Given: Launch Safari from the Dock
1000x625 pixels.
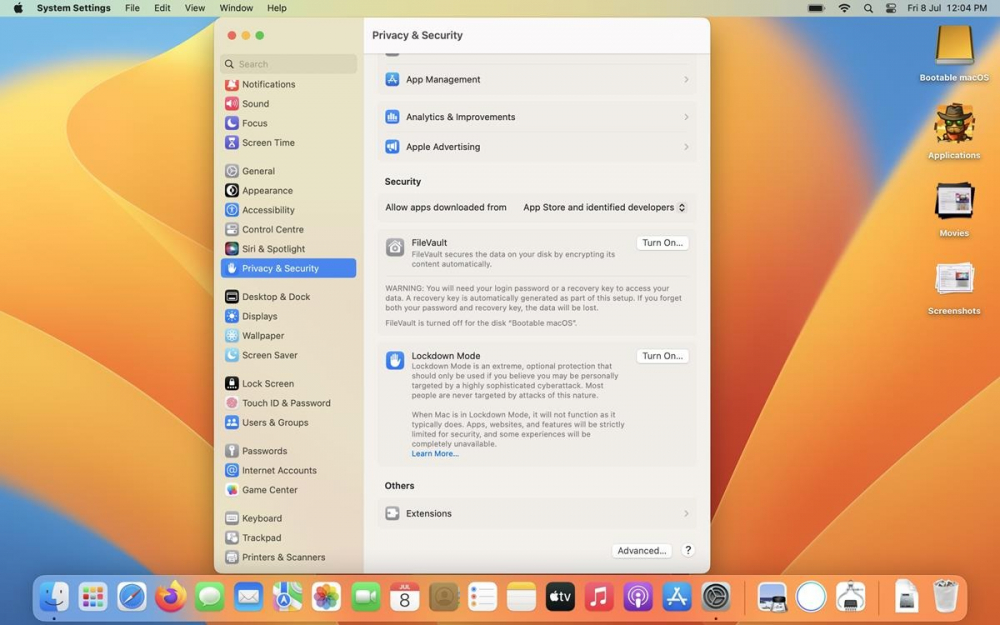Looking at the screenshot, I should click(x=131, y=597).
